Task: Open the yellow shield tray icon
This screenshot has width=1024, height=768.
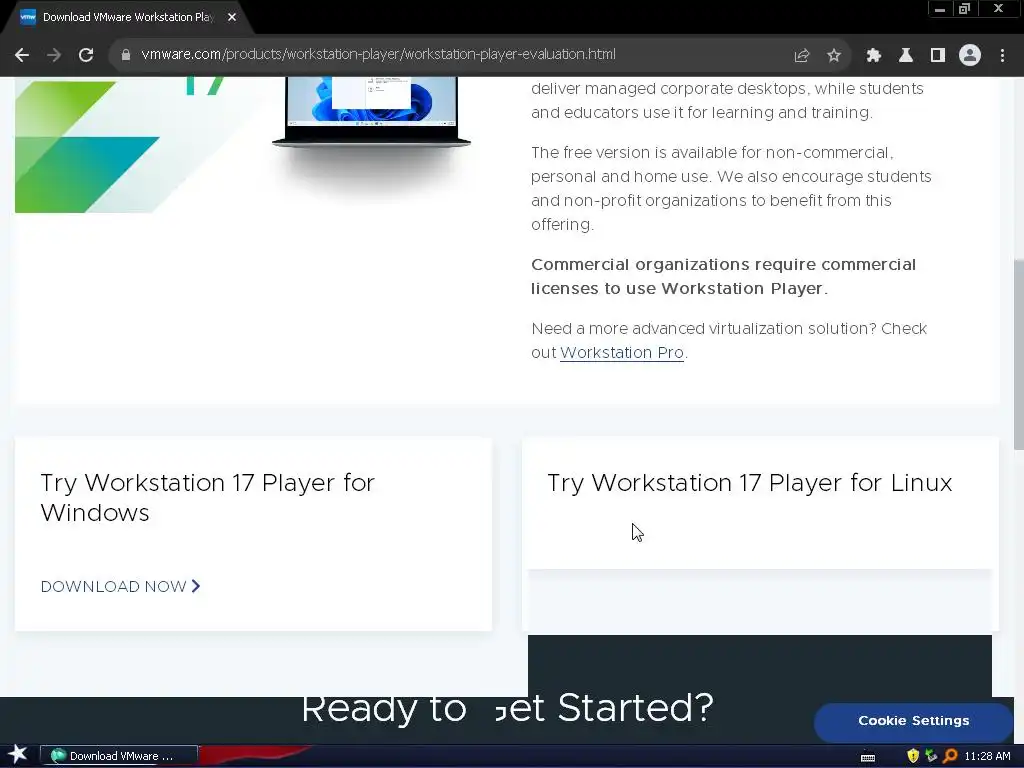Action: click(913, 756)
